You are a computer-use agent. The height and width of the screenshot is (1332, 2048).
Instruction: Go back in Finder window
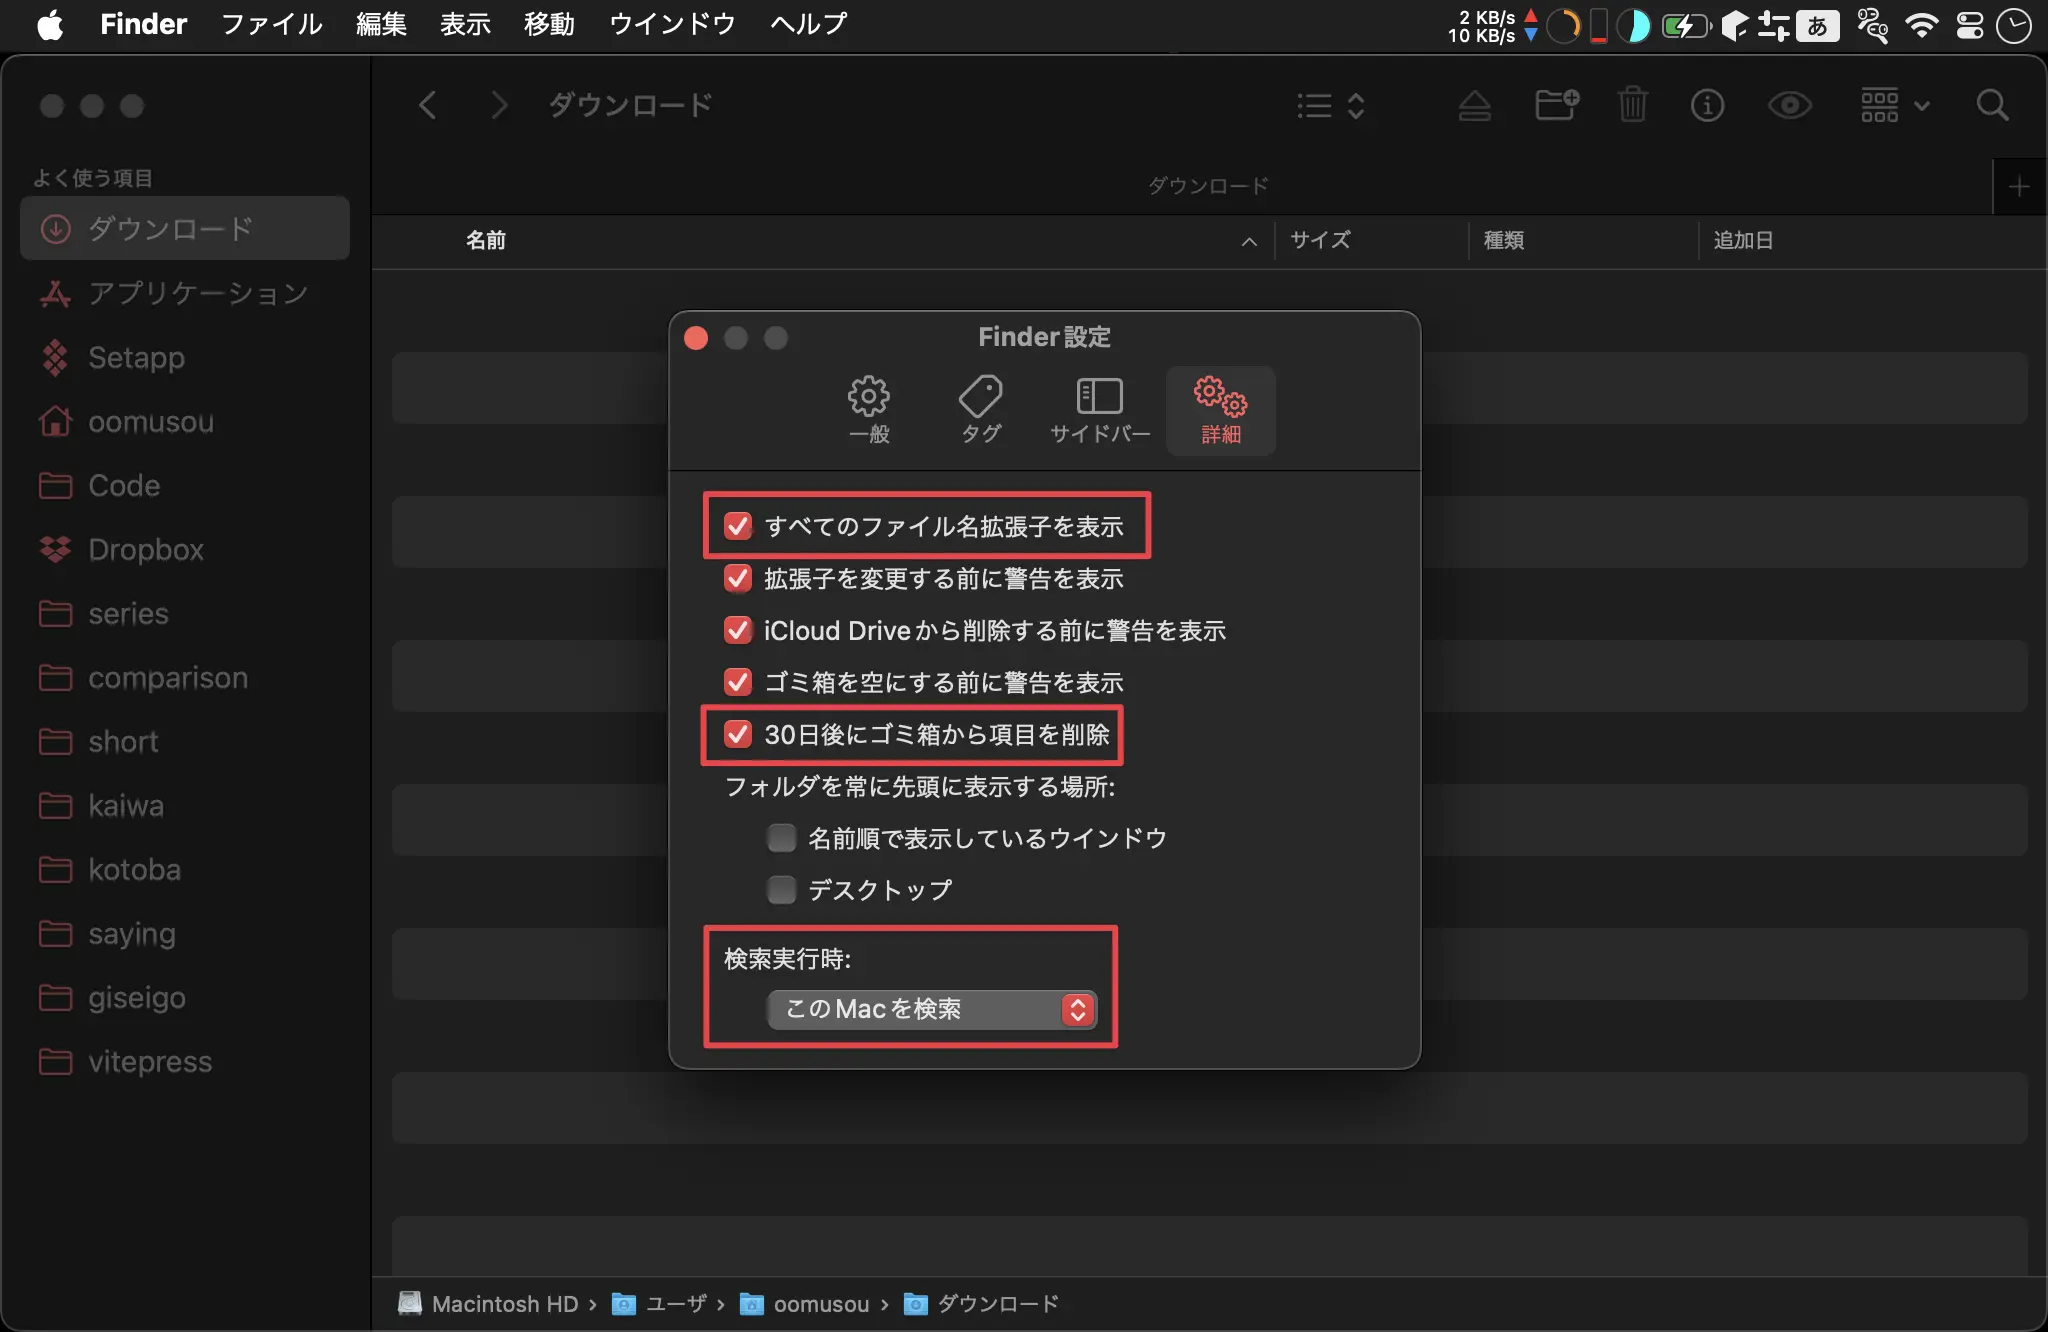pos(428,105)
